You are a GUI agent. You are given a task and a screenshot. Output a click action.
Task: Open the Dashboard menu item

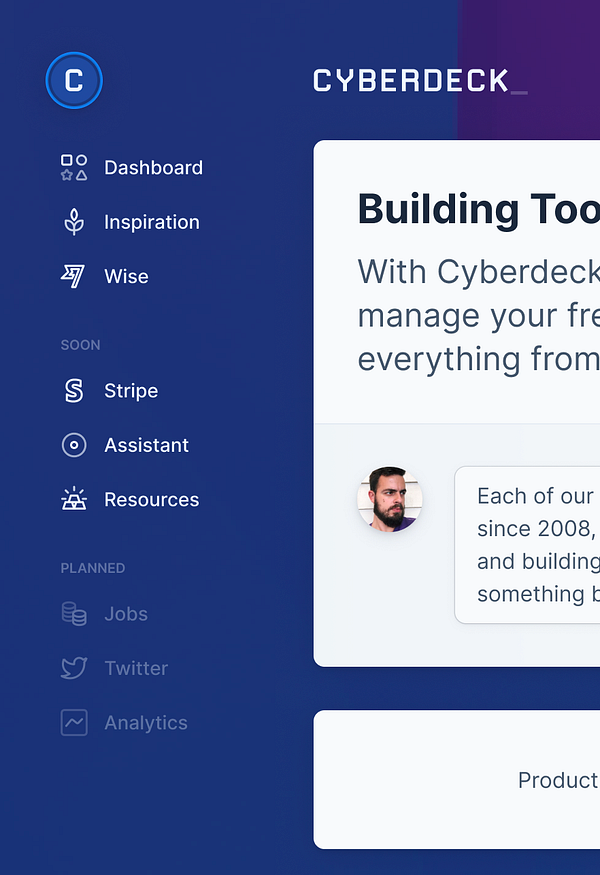coord(153,167)
